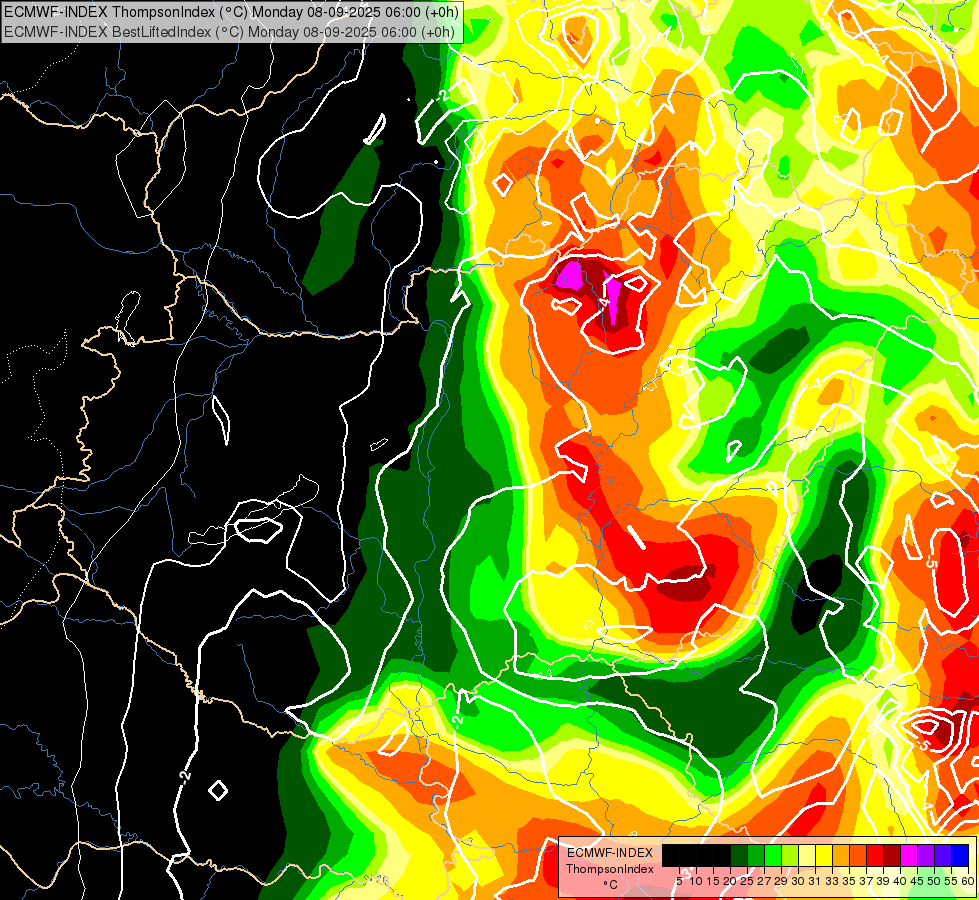979x900 pixels.
Task: Click legend tick value '15'
Action: click(x=713, y=881)
